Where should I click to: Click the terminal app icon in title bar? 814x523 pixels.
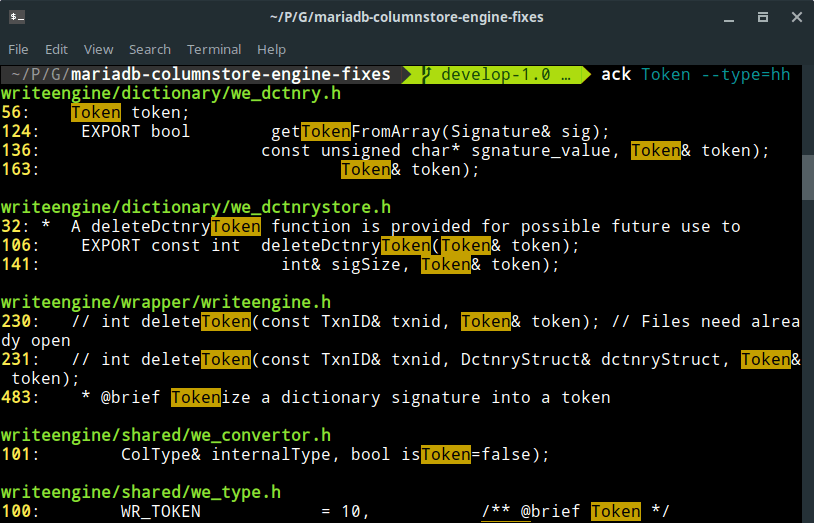pyautogui.click(x=17, y=17)
